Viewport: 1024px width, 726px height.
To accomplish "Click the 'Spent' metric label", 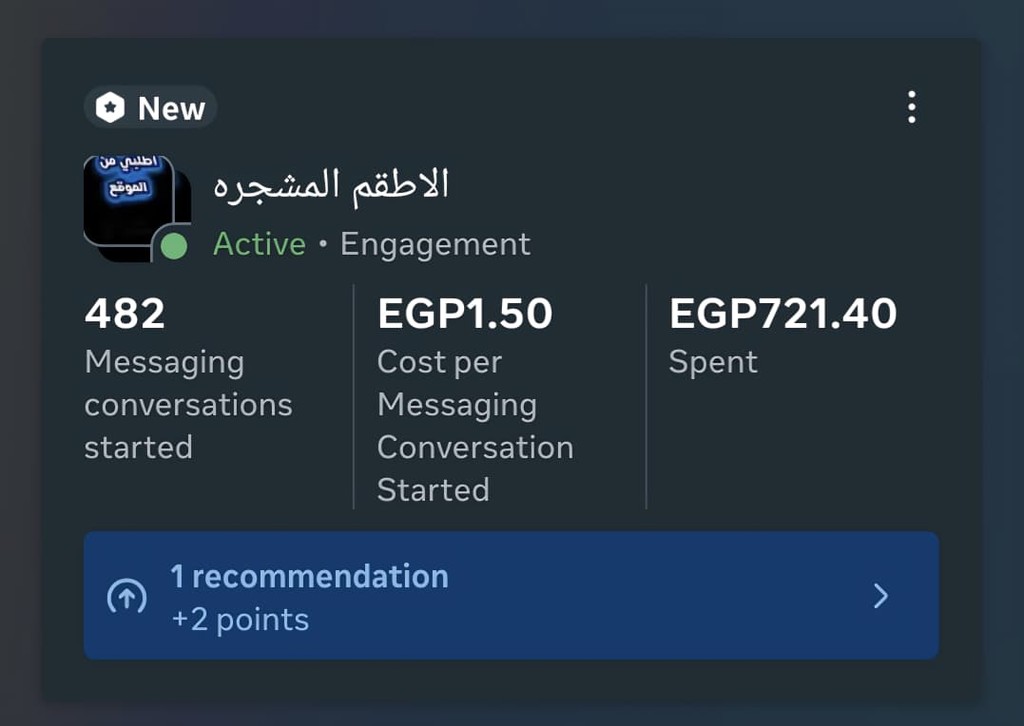I will click(x=713, y=362).
